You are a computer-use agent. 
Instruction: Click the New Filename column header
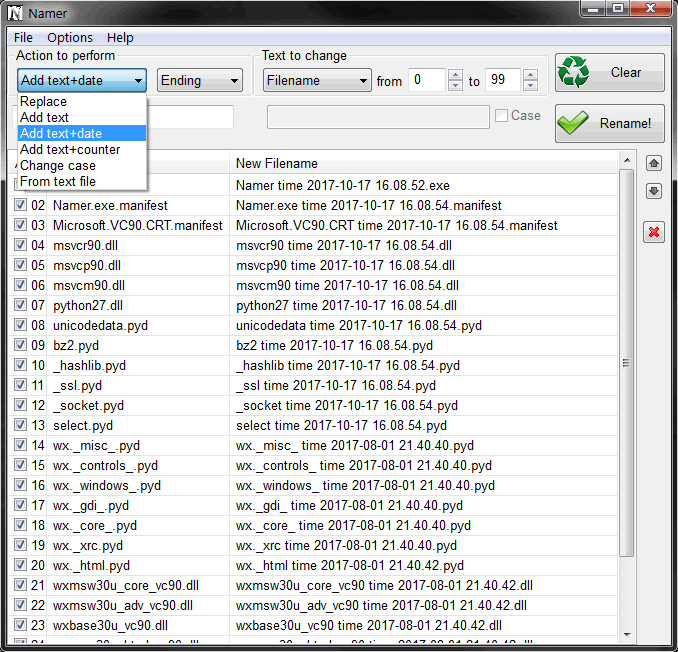(x=277, y=163)
